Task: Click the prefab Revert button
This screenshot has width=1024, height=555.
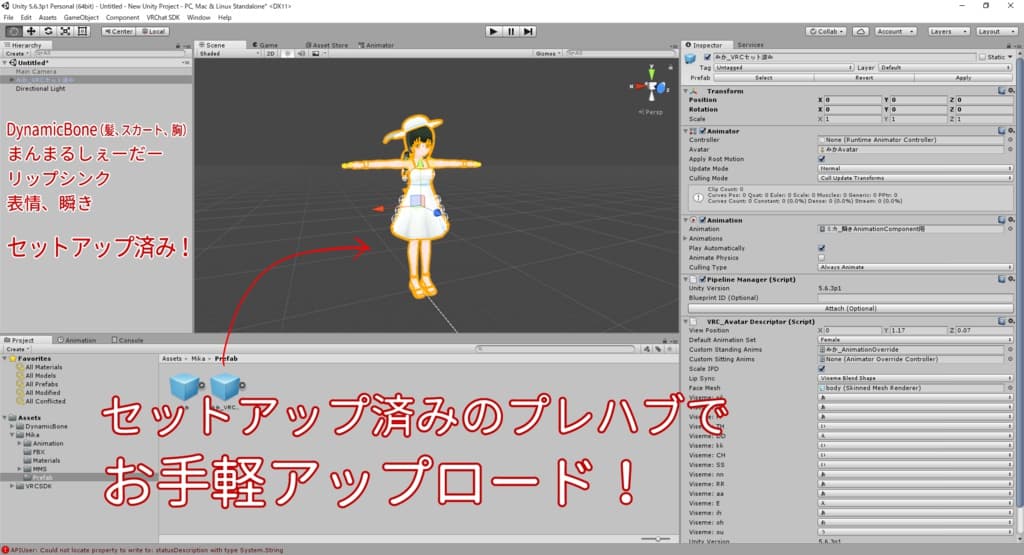Action: tap(864, 77)
